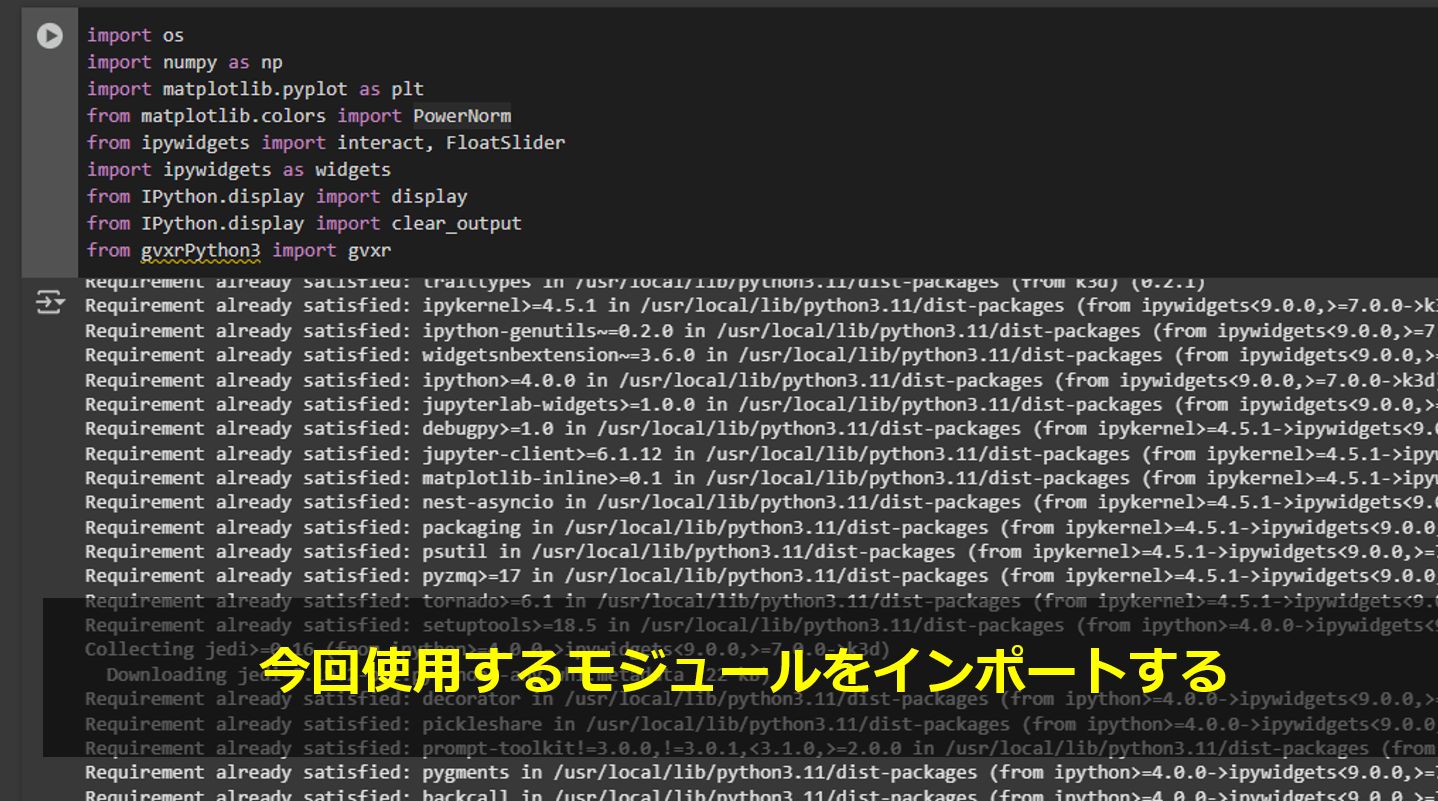Click output line mentioning packaging
The image size is (1438, 801).
[x=761, y=528]
